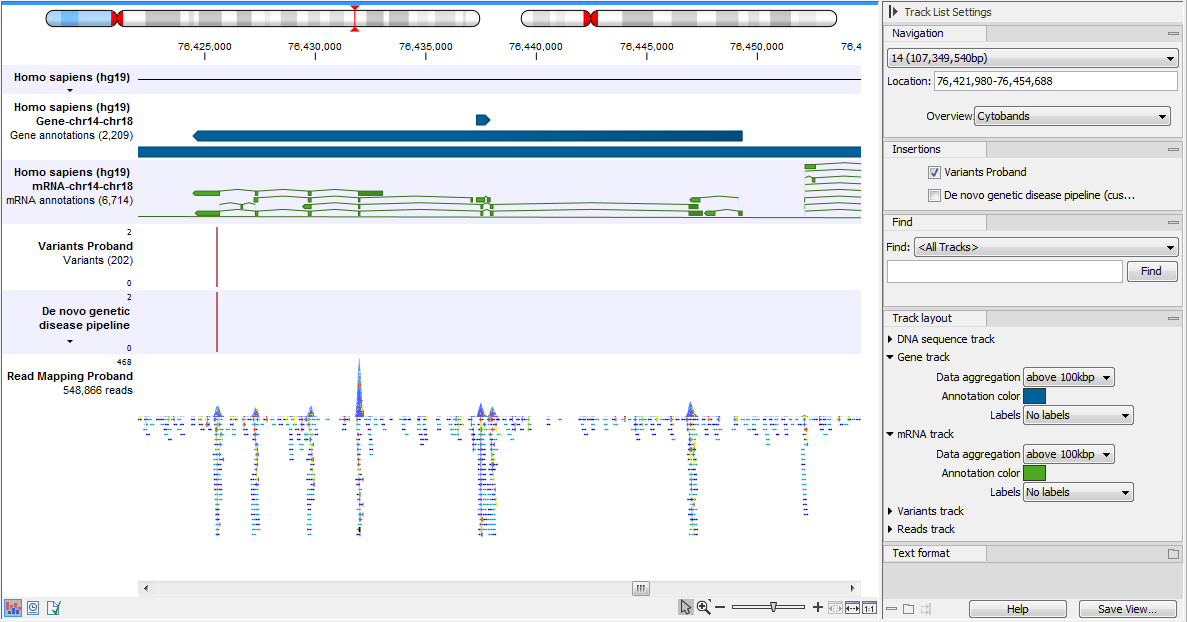Uncheck the Variants Proband checkbox
This screenshot has height=622, width=1187.
tap(934, 172)
